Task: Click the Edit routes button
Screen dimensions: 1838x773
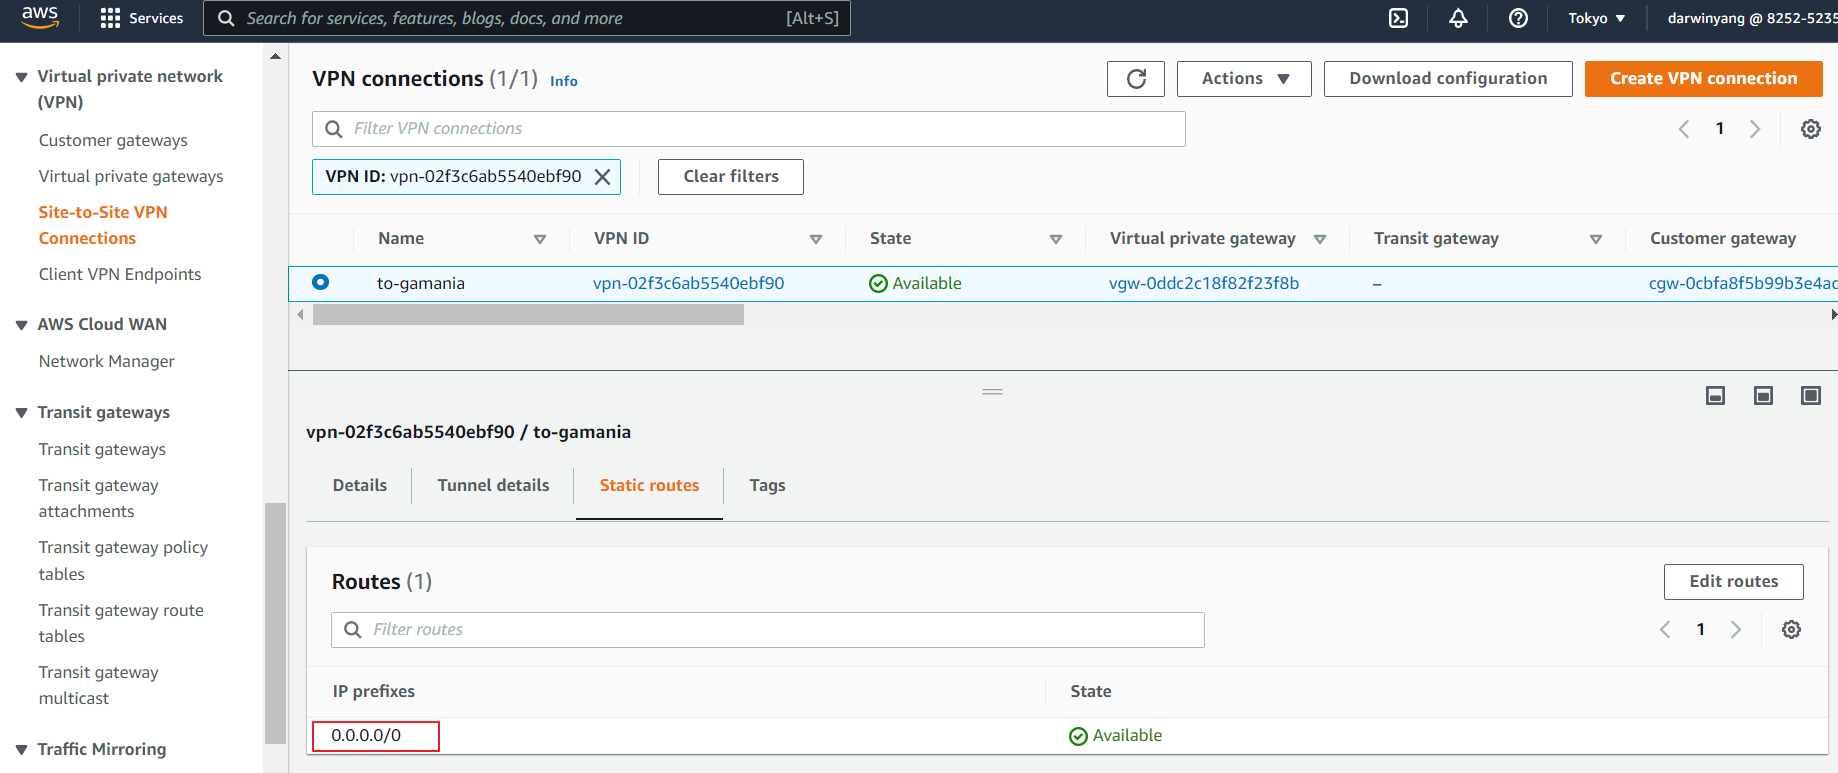Action: pos(1733,582)
